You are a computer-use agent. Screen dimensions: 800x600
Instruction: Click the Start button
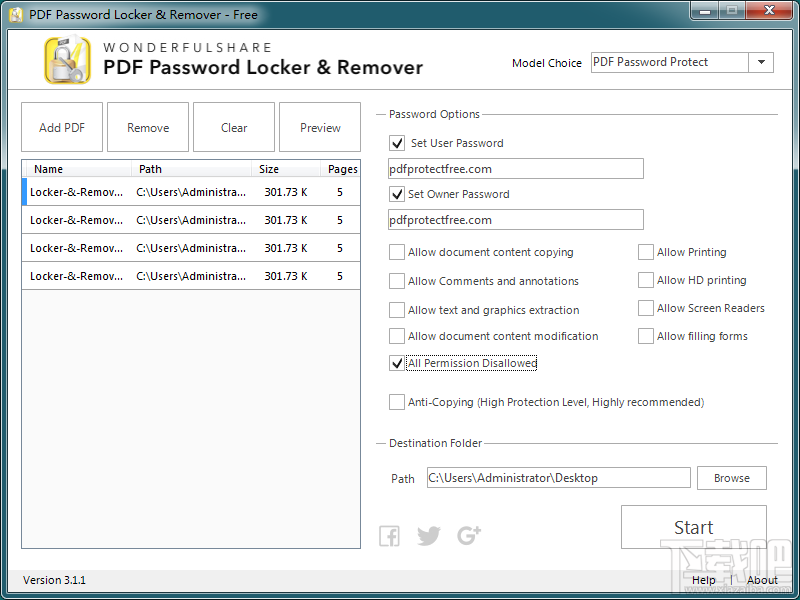click(x=693, y=527)
